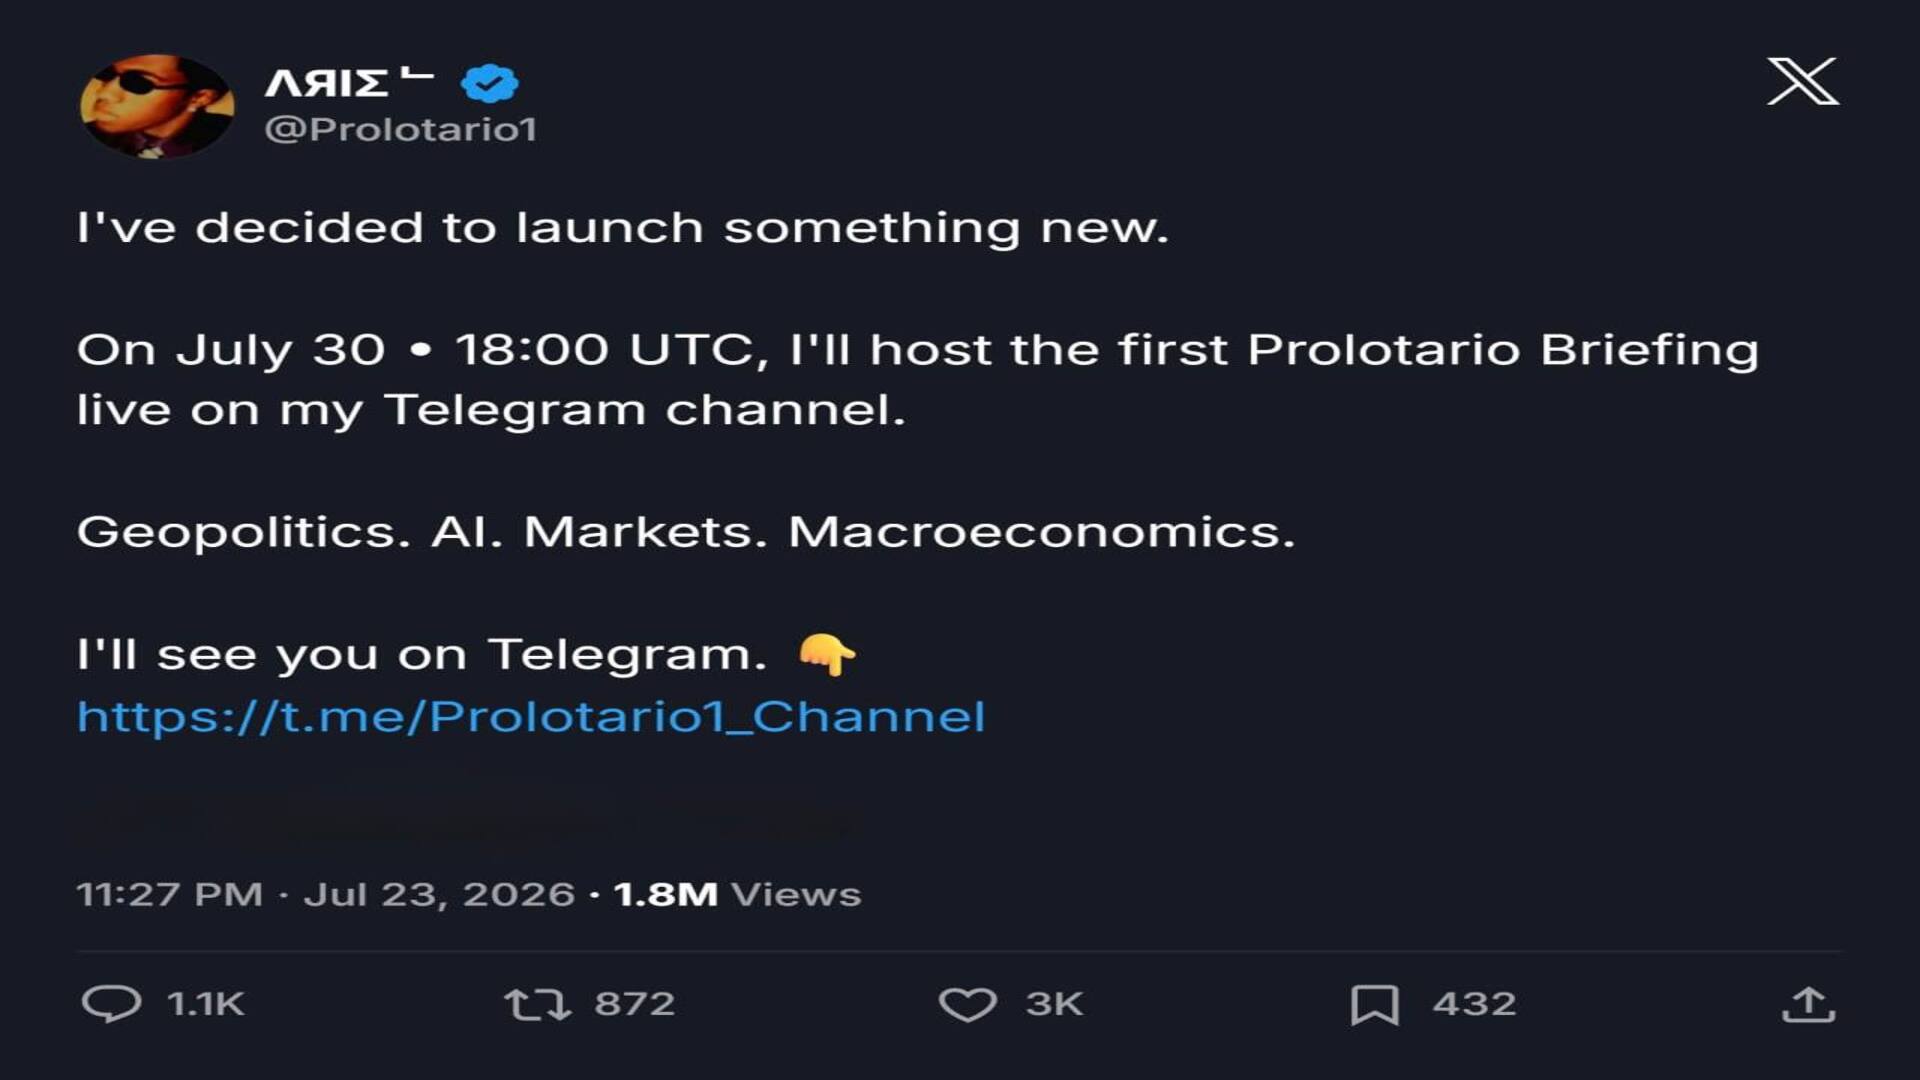Open the t.me/Prolotario1_Channel link
This screenshot has height=1080, width=1920.
531,717
